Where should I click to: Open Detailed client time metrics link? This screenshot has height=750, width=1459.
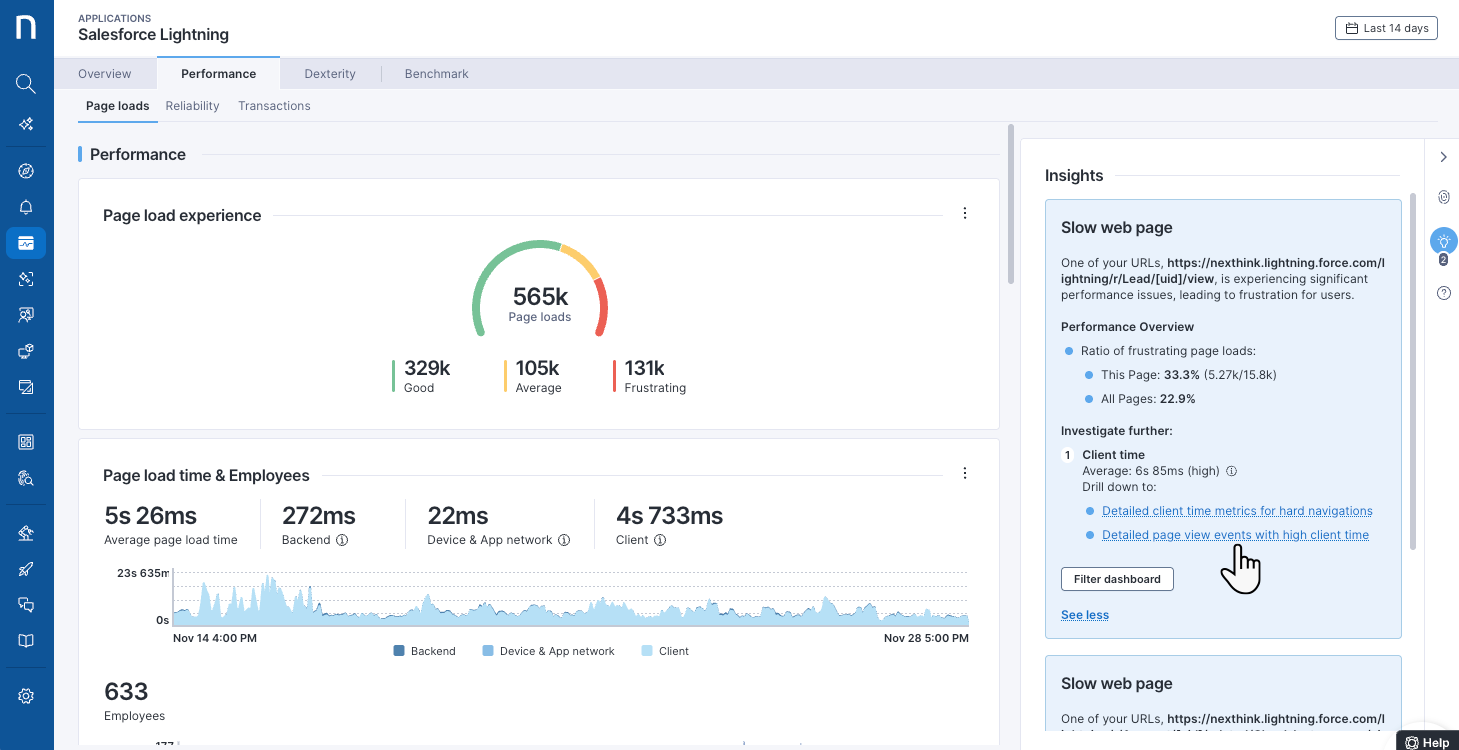click(1237, 511)
